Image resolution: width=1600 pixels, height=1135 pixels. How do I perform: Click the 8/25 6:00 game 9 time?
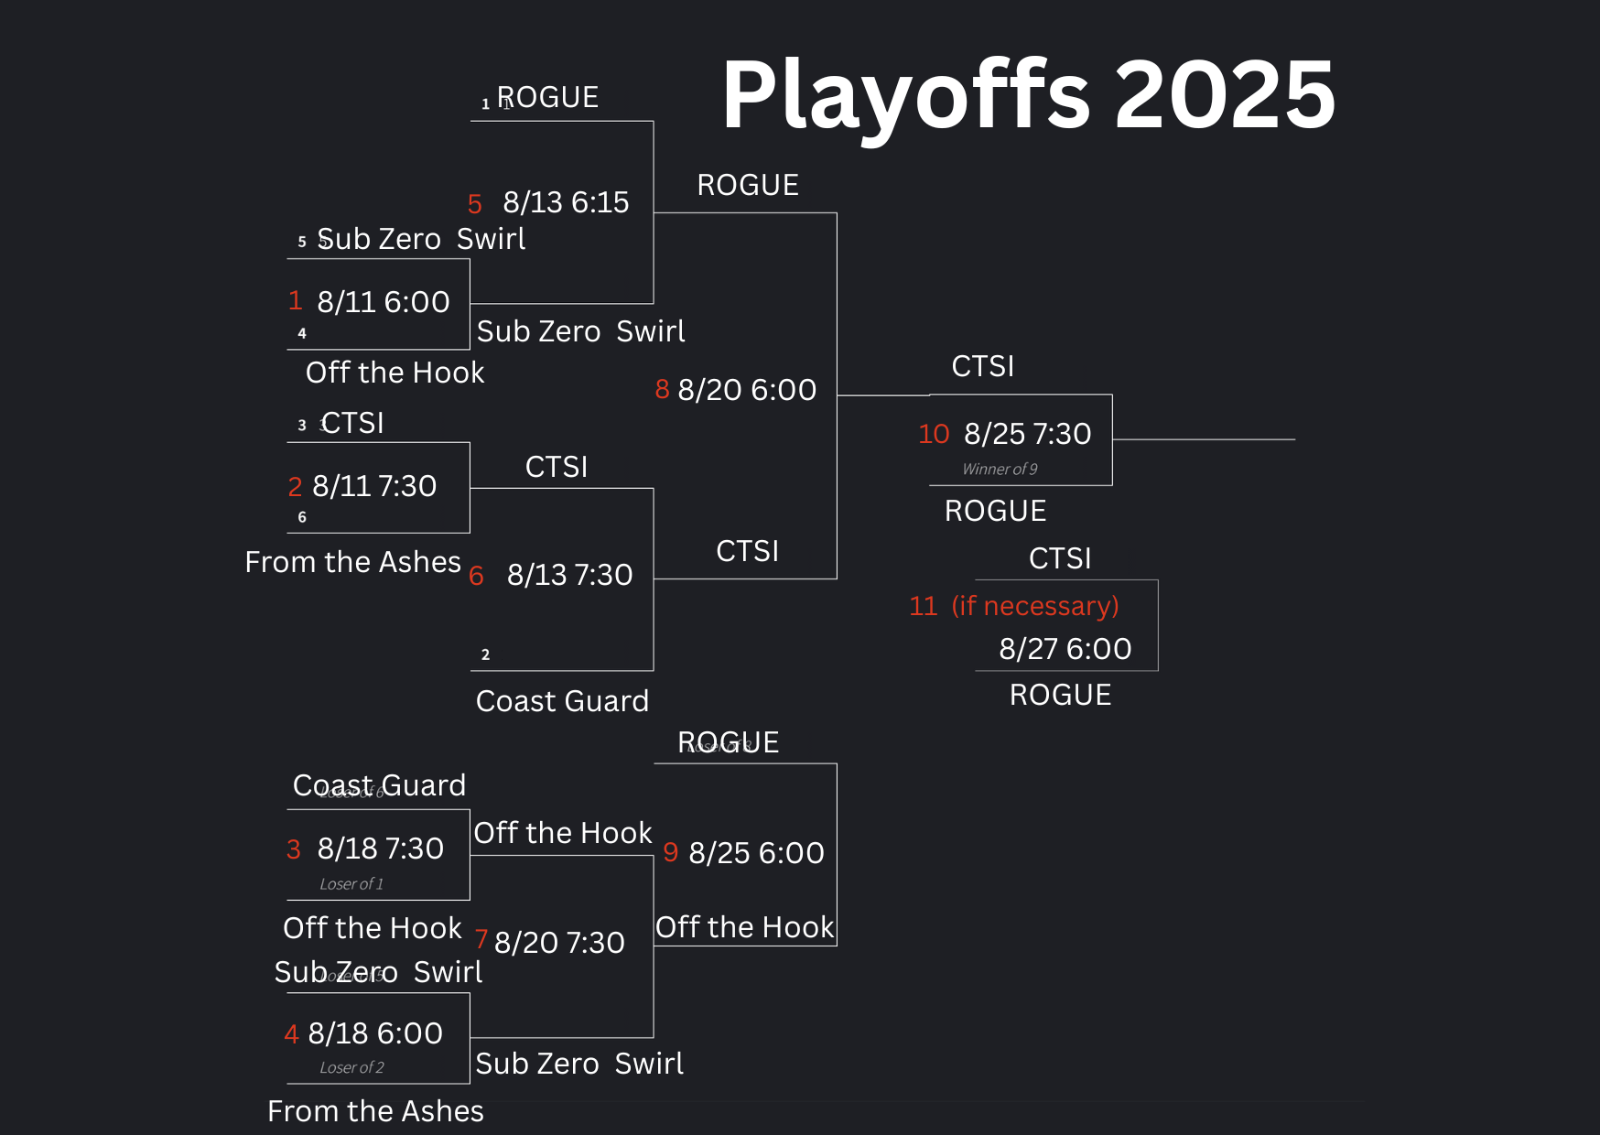(756, 853)
